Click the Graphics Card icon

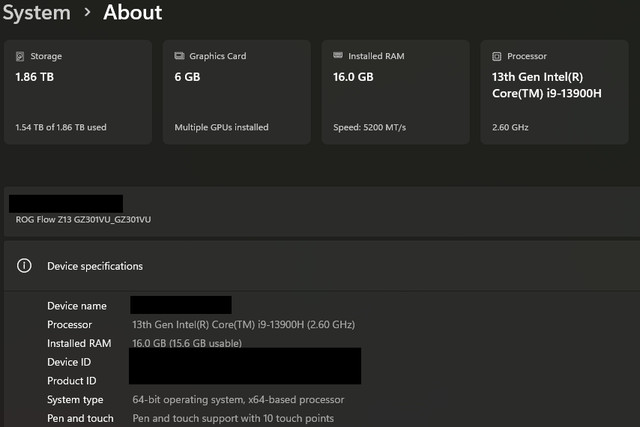179,56
